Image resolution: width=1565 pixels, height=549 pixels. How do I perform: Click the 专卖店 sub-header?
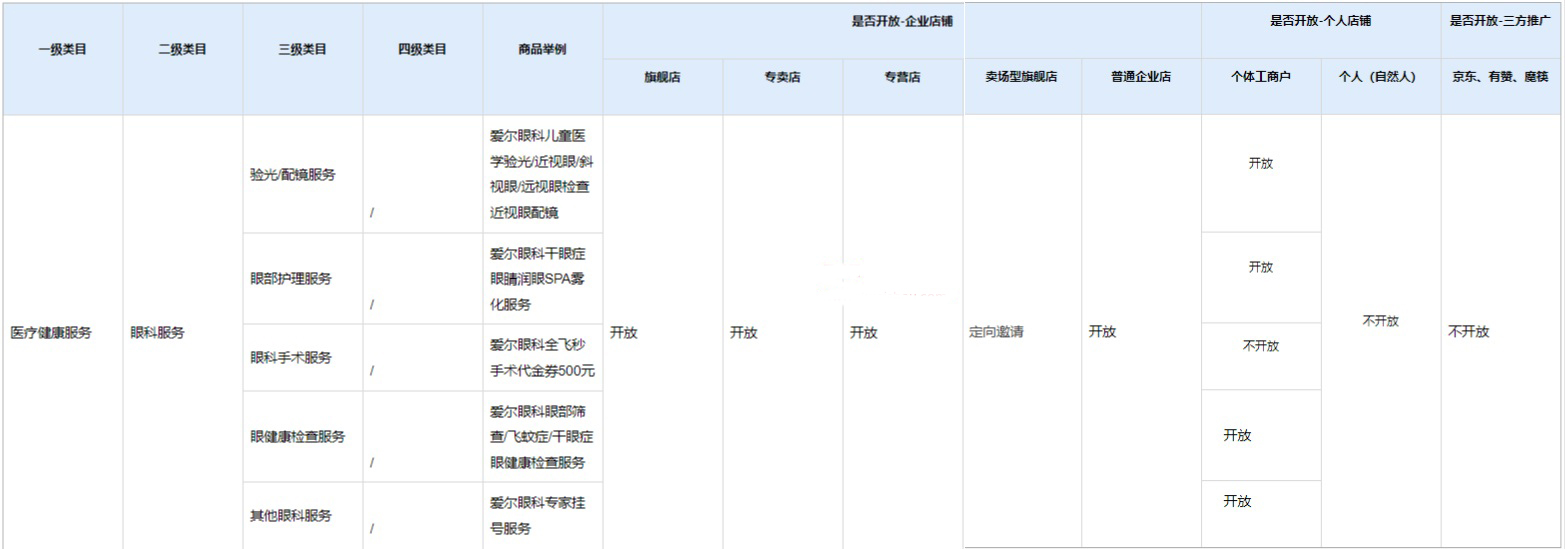(782, 77)
